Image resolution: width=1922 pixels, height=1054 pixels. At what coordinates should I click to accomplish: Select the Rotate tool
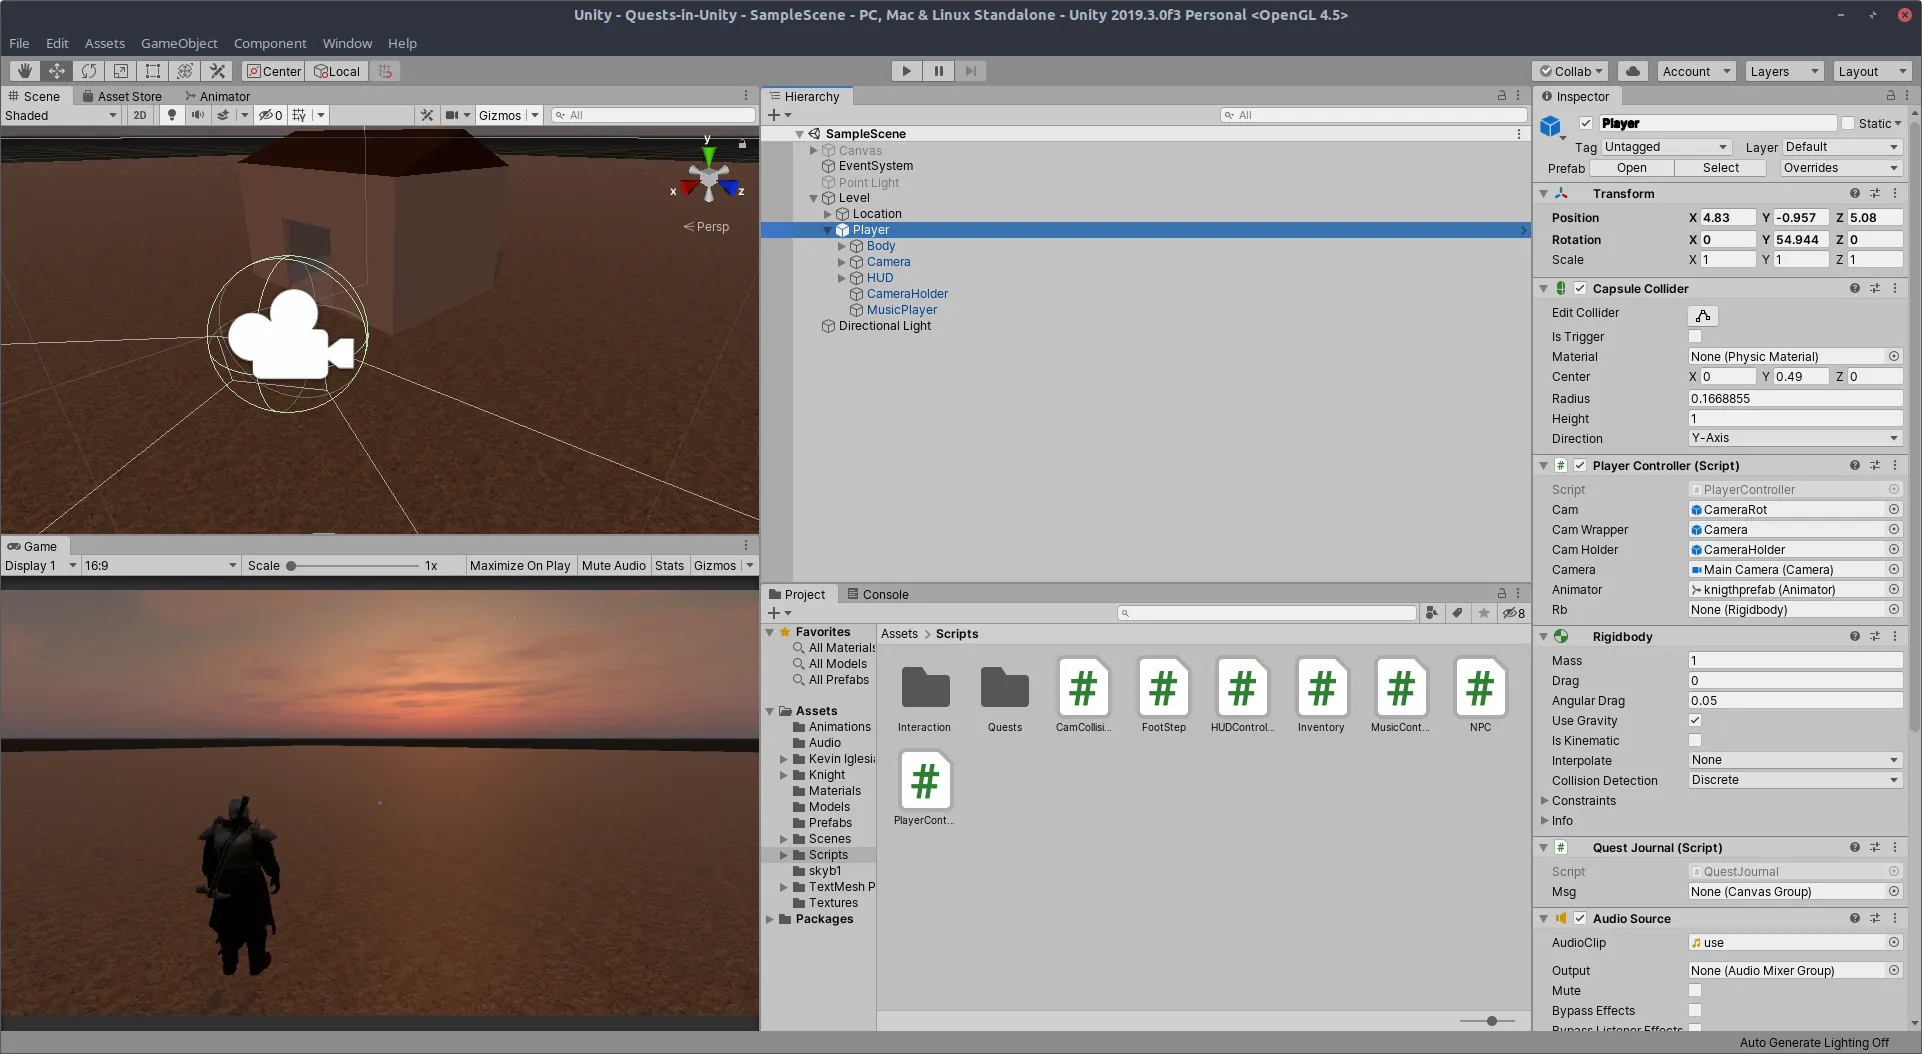click(x=89, y=71)
